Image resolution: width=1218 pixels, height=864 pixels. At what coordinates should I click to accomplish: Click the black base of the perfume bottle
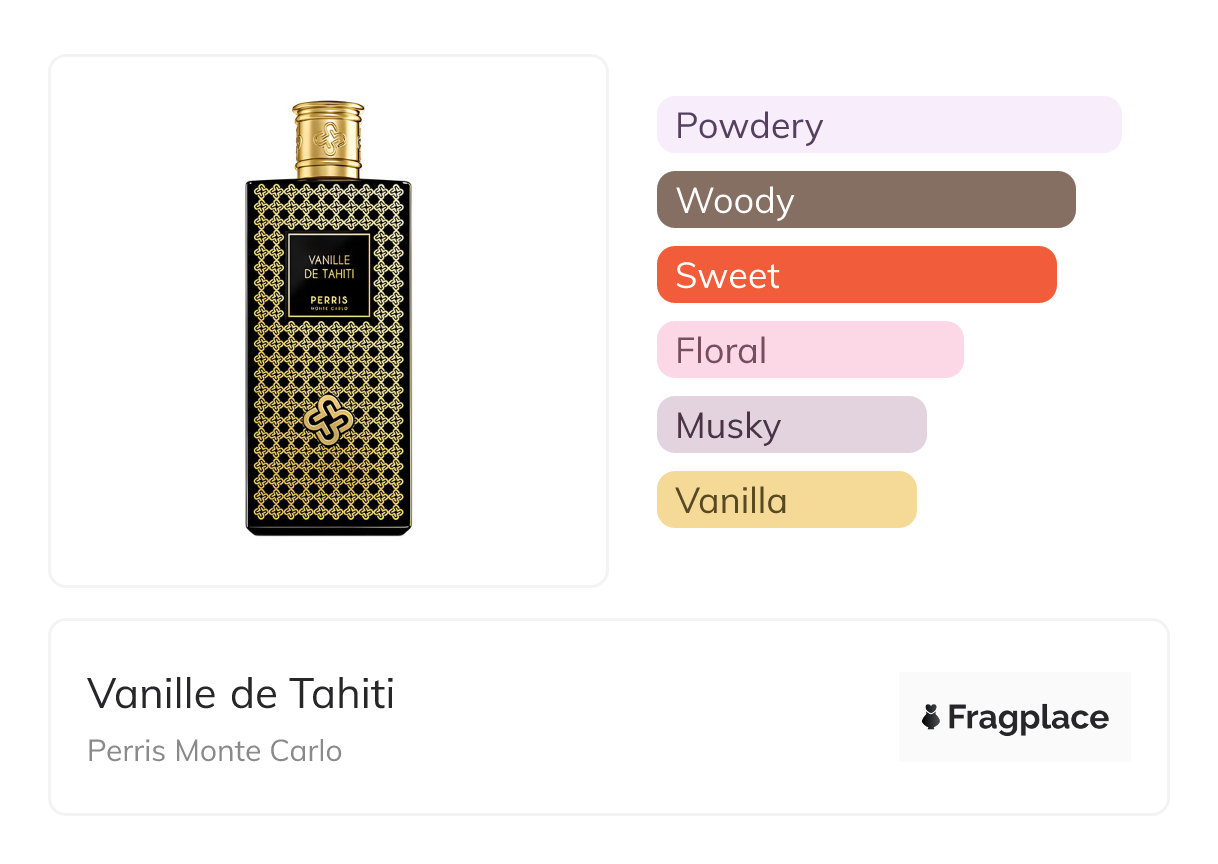(x=328, y=528)
